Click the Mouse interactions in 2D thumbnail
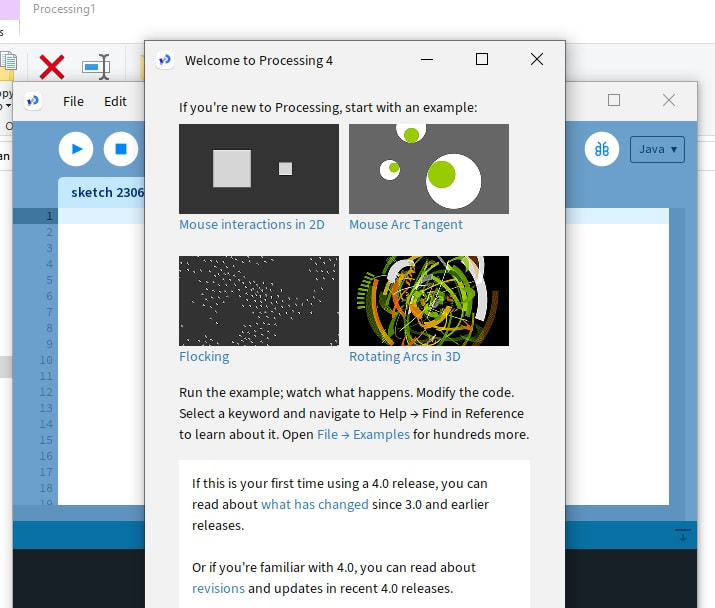This screenshot has width=715, height=608. [x=259, y=169]
